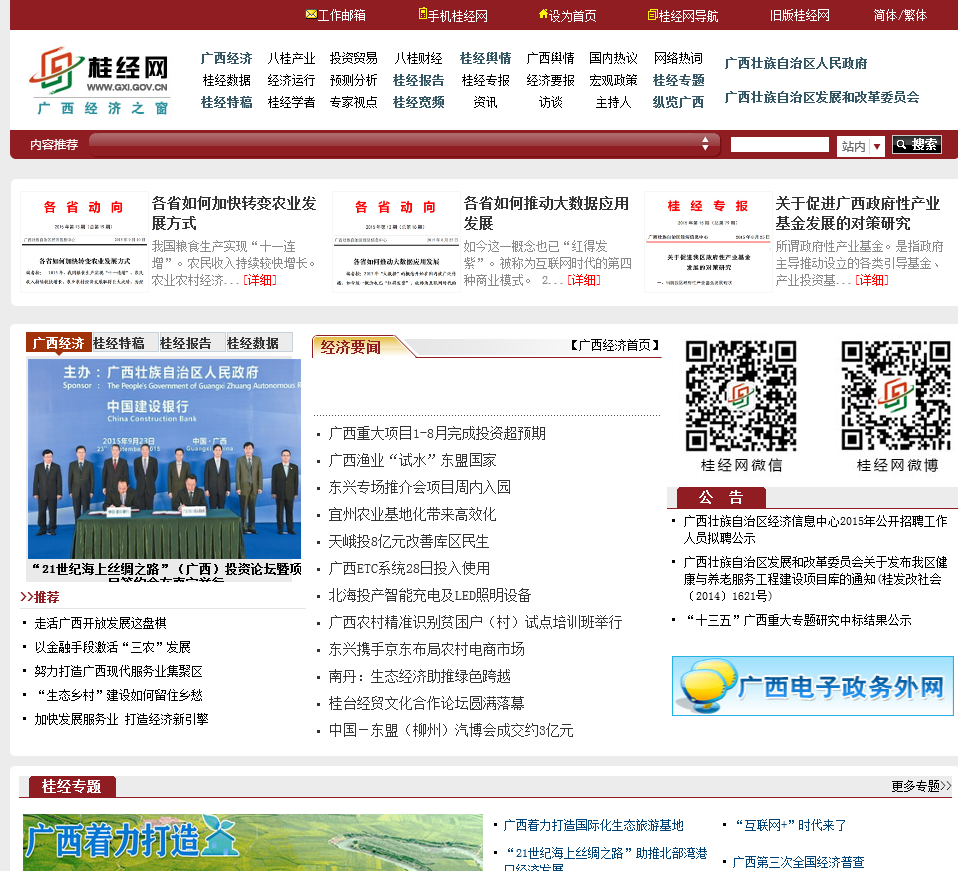Click 更多专题>> link
The height and width of the screenshot is (871, 958).
(921, 786)
